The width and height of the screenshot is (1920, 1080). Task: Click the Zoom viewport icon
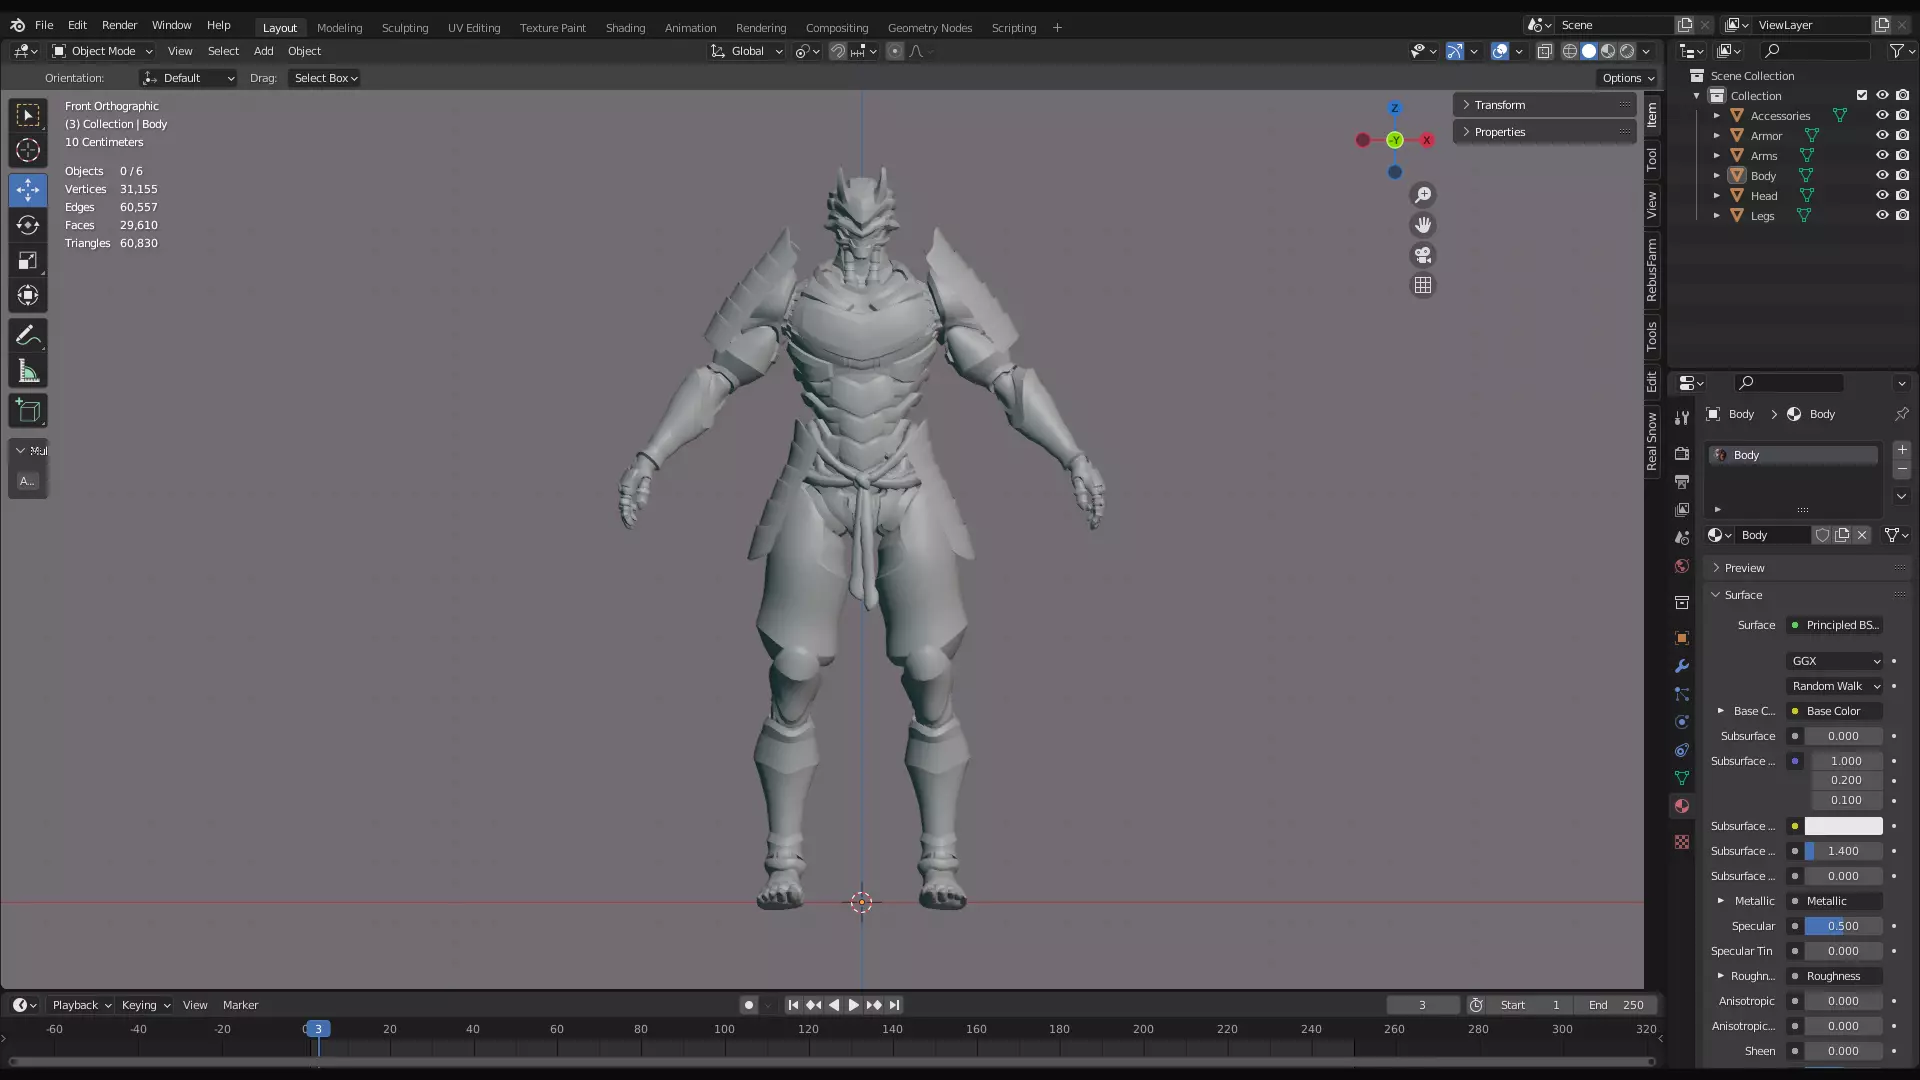pos(1422,195)
